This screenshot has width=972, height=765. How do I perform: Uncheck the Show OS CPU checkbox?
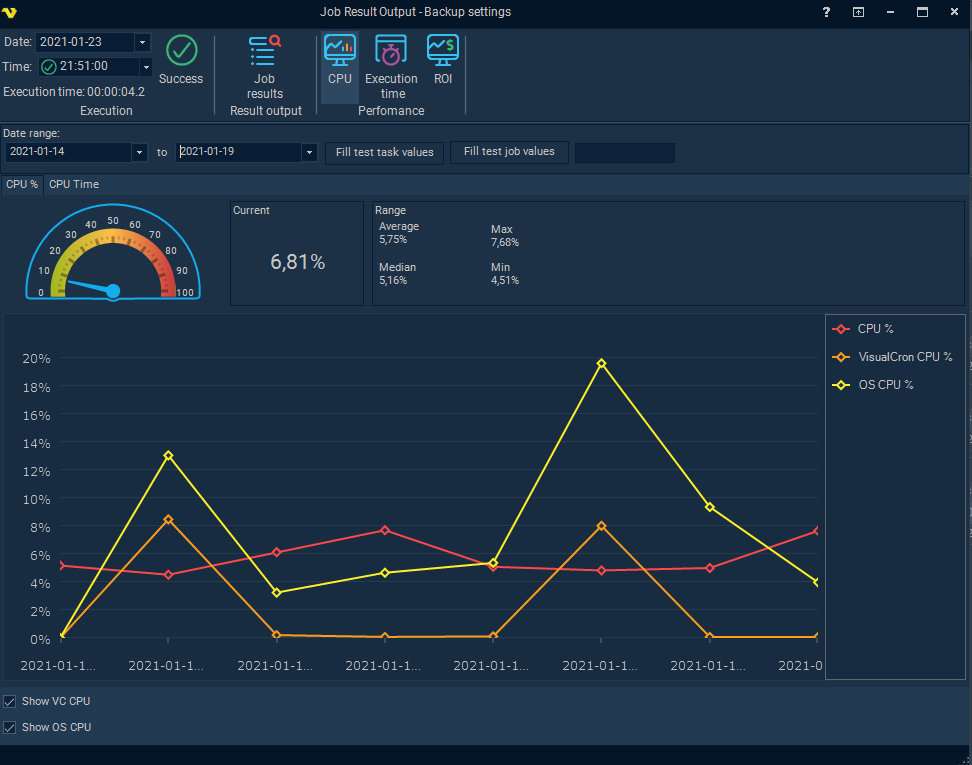[x=10, y=727]
